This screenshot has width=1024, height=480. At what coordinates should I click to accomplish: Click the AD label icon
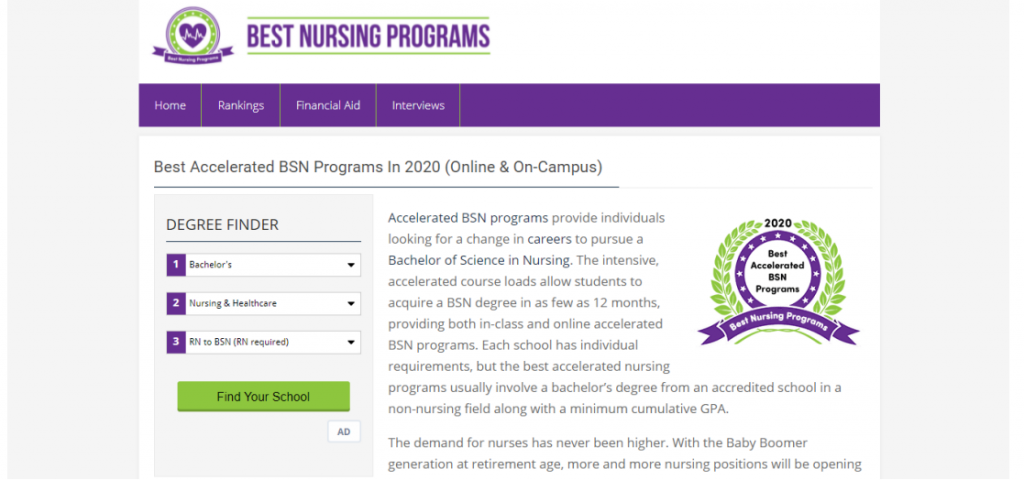343,432
